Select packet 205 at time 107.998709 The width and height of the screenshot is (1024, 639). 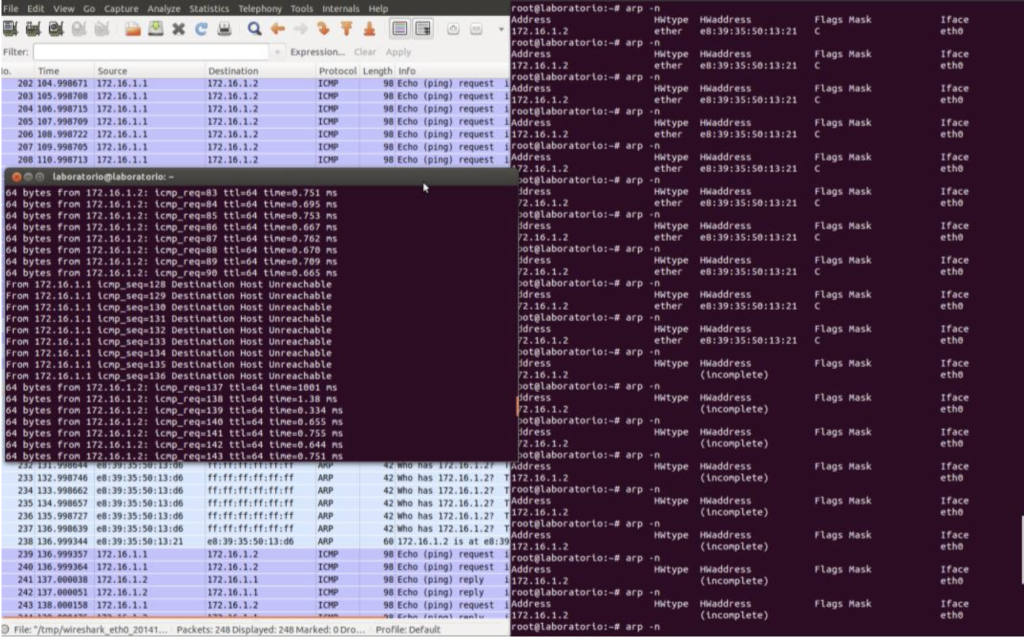pyautogui.click(x=255, y=122)
